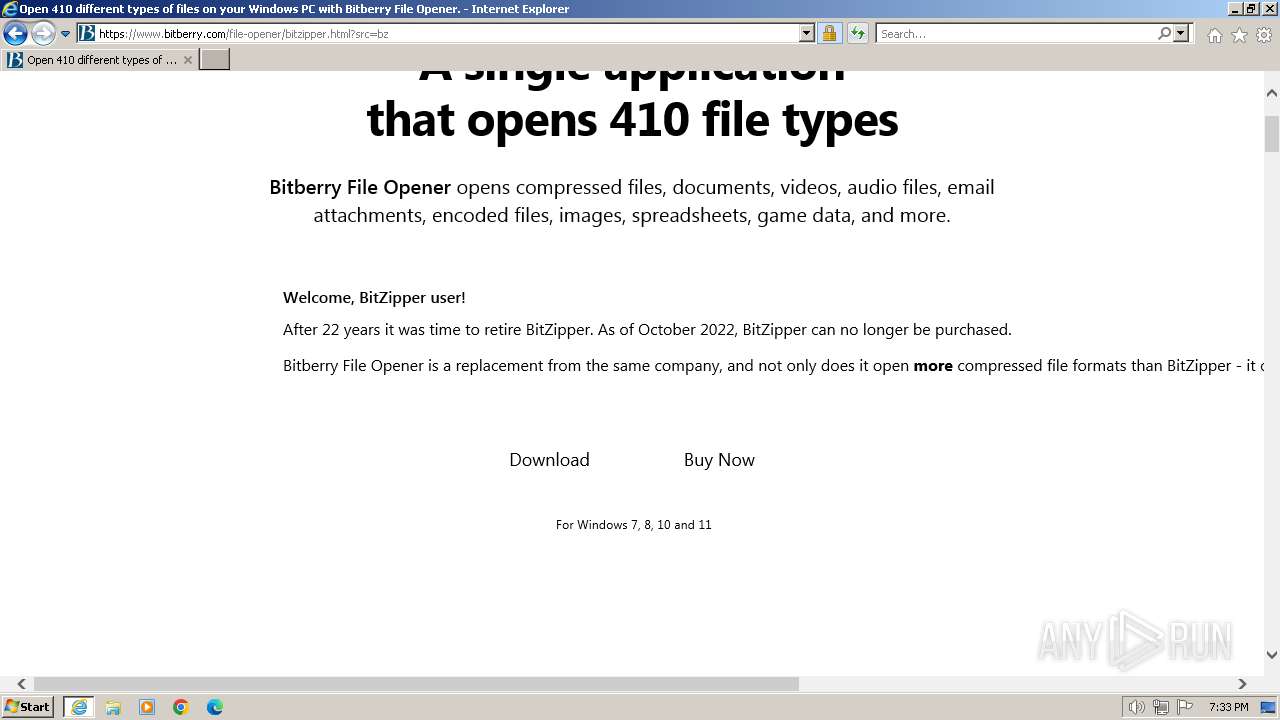Open a new blank tab
This screenshot has width=1280, height=720.
coord(215,60)
